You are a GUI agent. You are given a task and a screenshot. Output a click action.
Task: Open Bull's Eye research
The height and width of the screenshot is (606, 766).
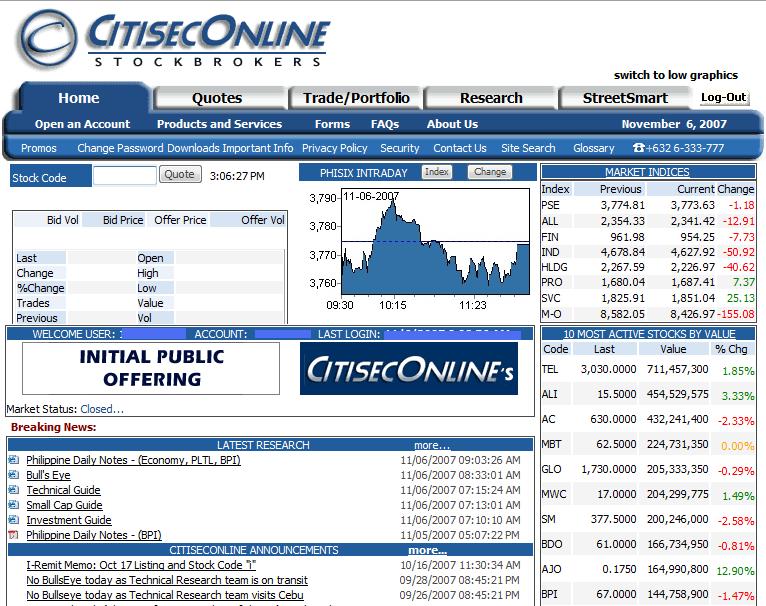(x=48, y=475)
